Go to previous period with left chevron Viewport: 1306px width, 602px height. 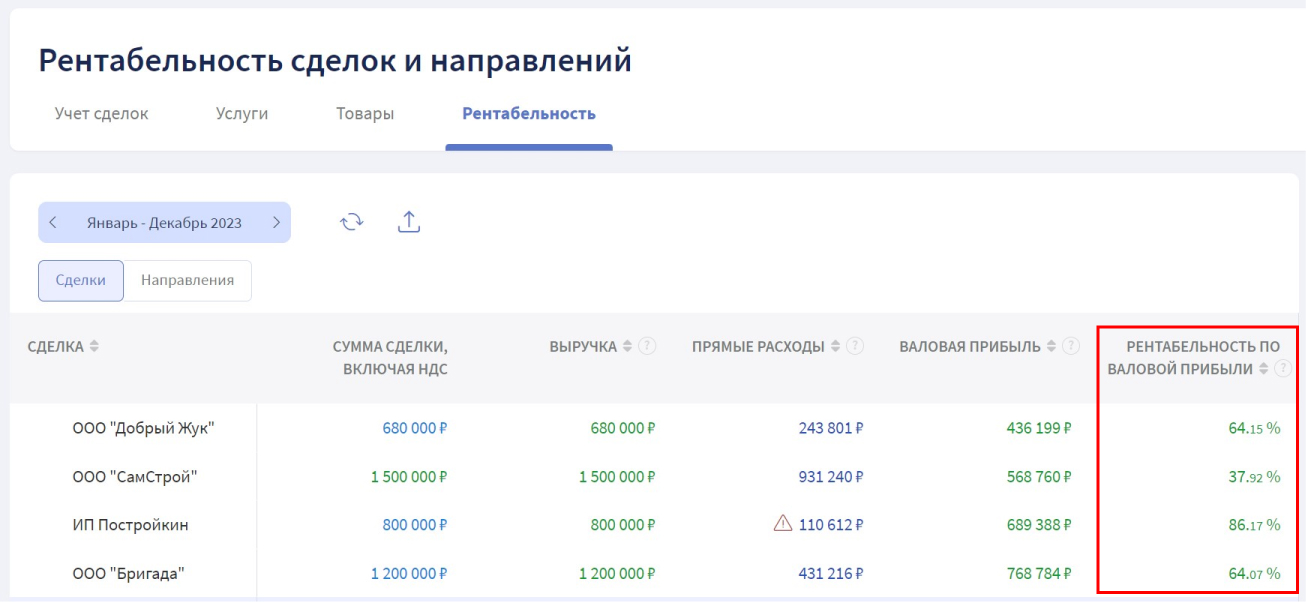point(53,223)
